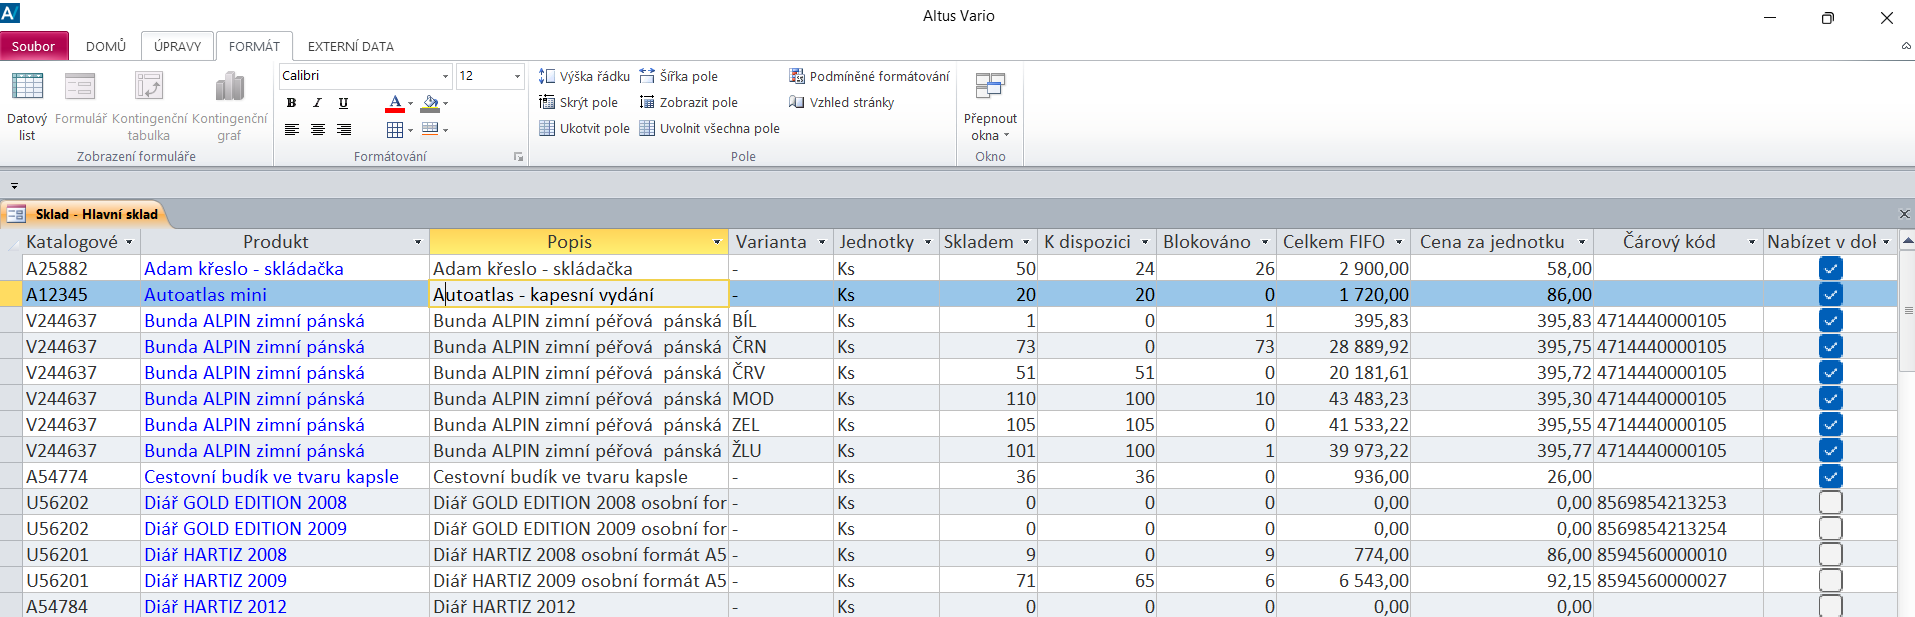Expand font color dropdown arrow
The width and height of the screenshot is (1915, 617).
click(x=410, y=103)
